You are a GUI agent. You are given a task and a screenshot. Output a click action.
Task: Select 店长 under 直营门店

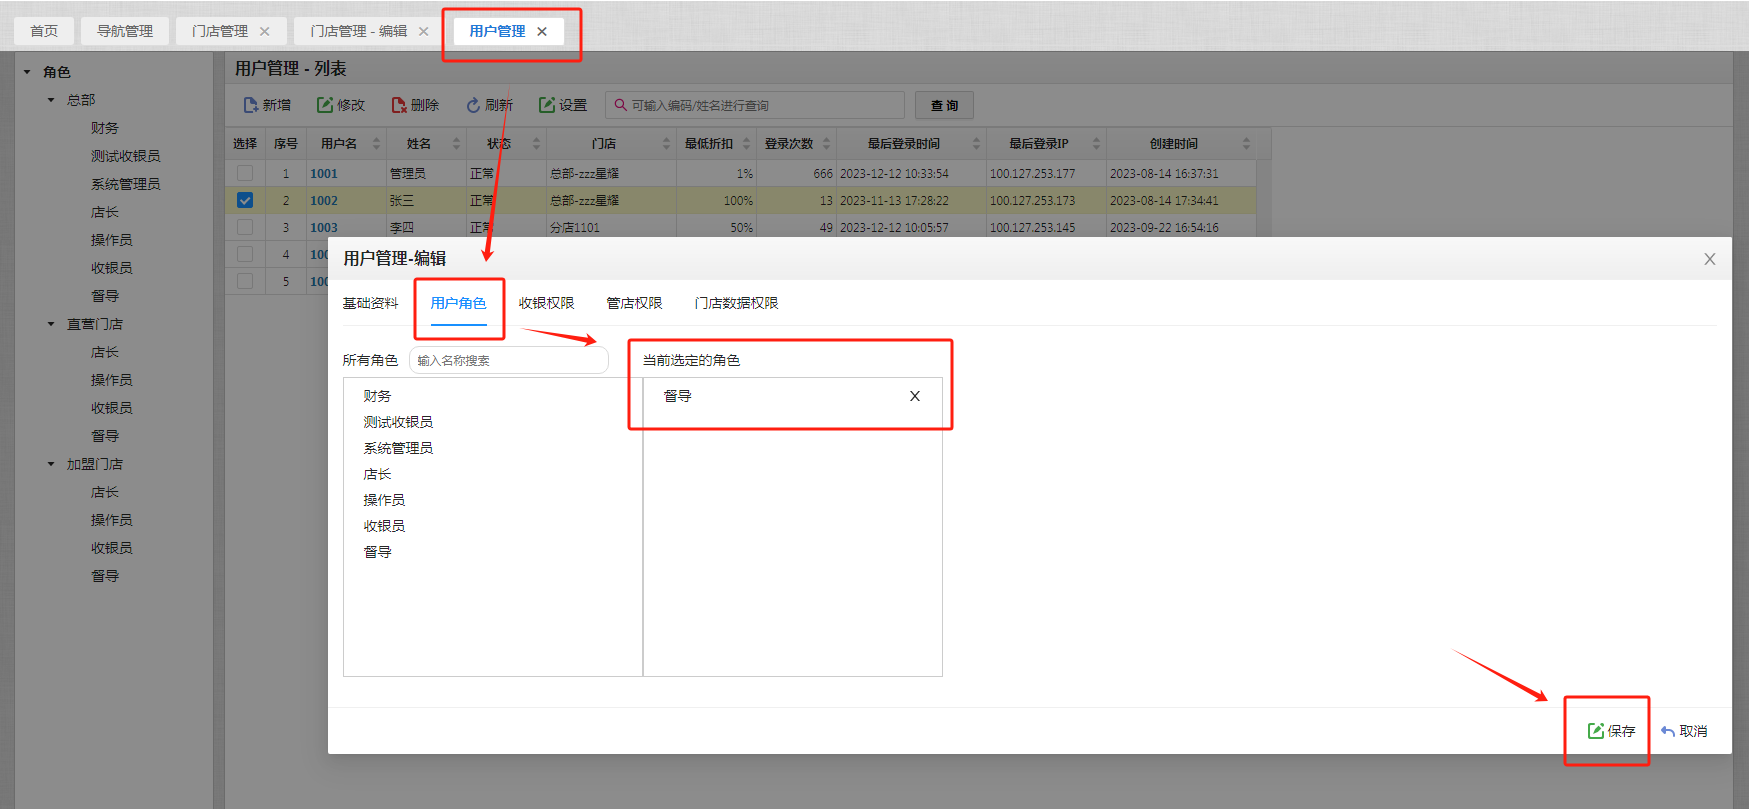tap(105, 352)
